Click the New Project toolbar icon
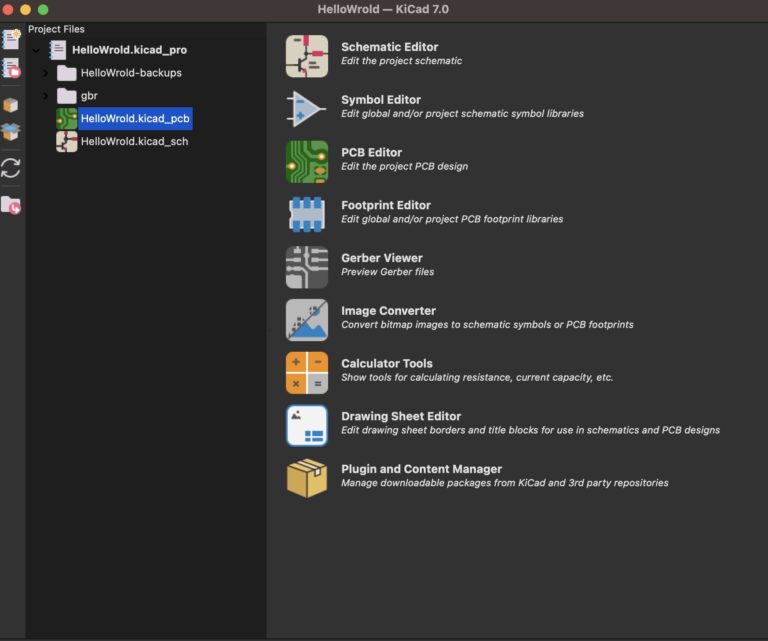This screenshot has width=768, height=641. point(11,40)
